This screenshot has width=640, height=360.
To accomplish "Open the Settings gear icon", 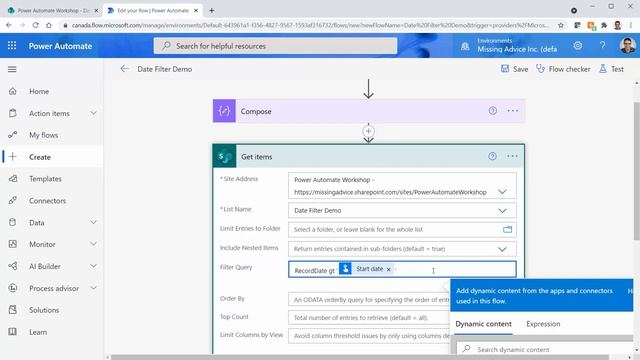I will (578, 46).
